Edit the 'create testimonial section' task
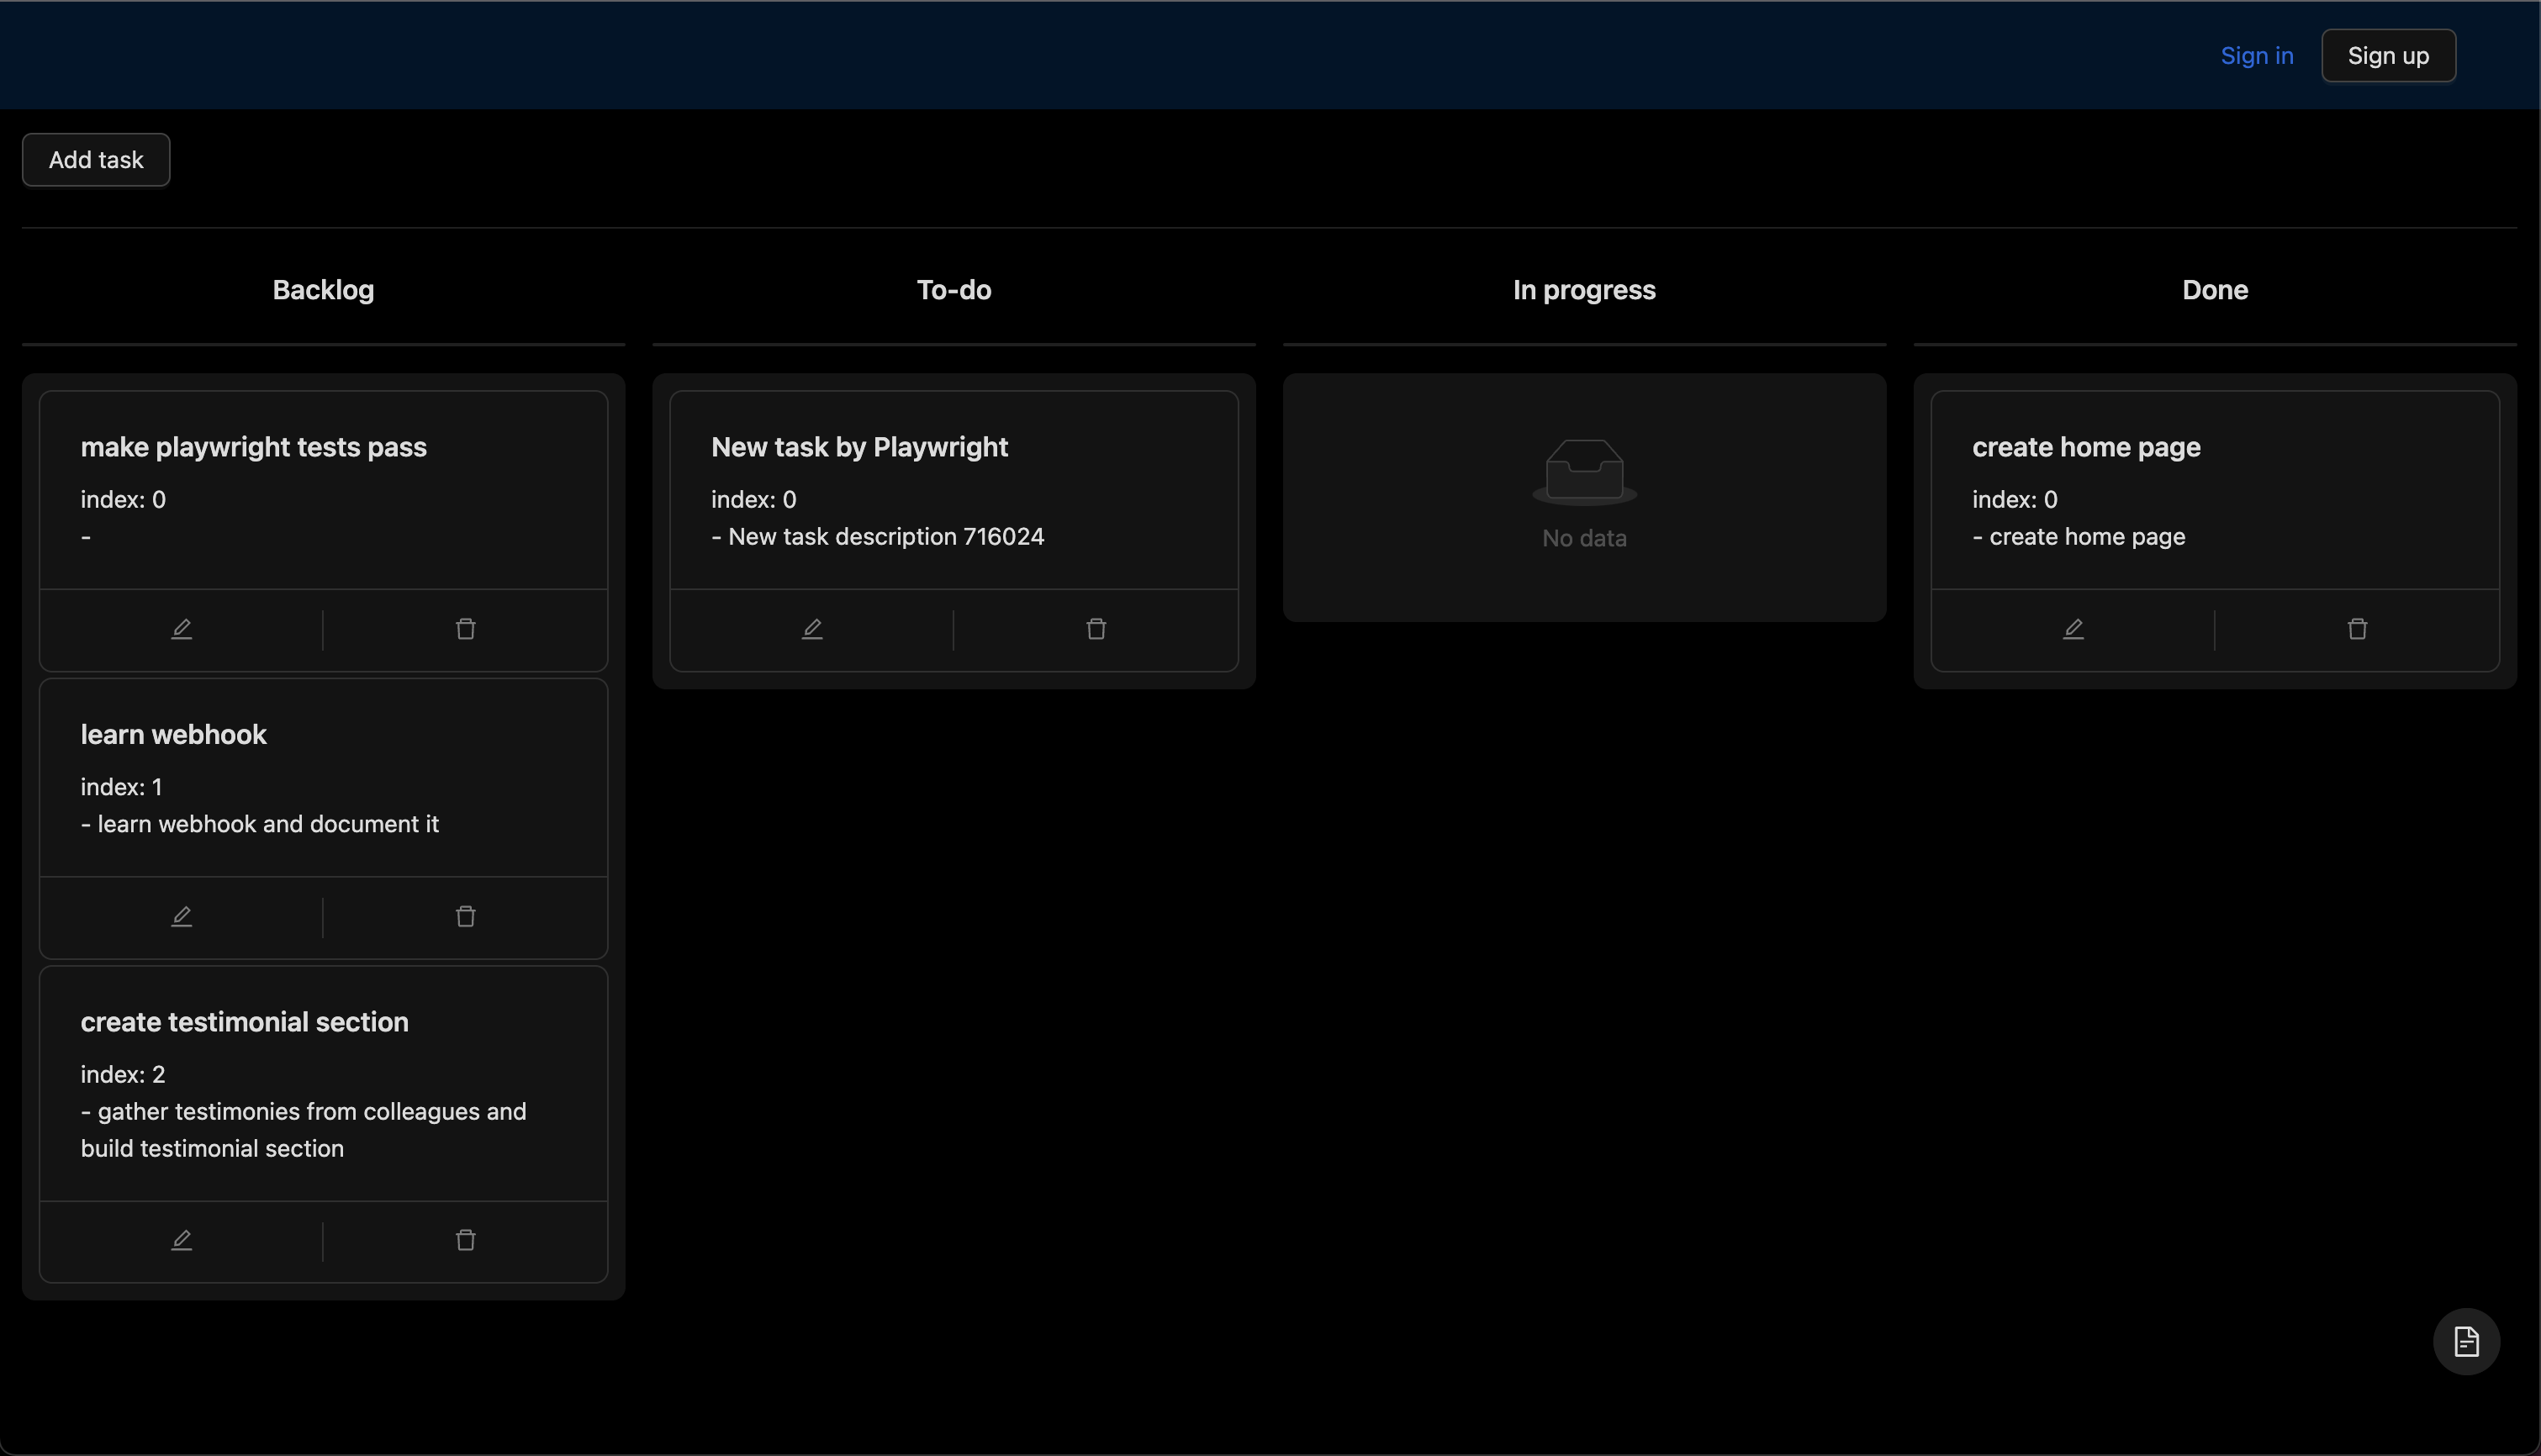Viewport: 2541px width, 1456px height. pyautogui.click(x=181, y=1241)
